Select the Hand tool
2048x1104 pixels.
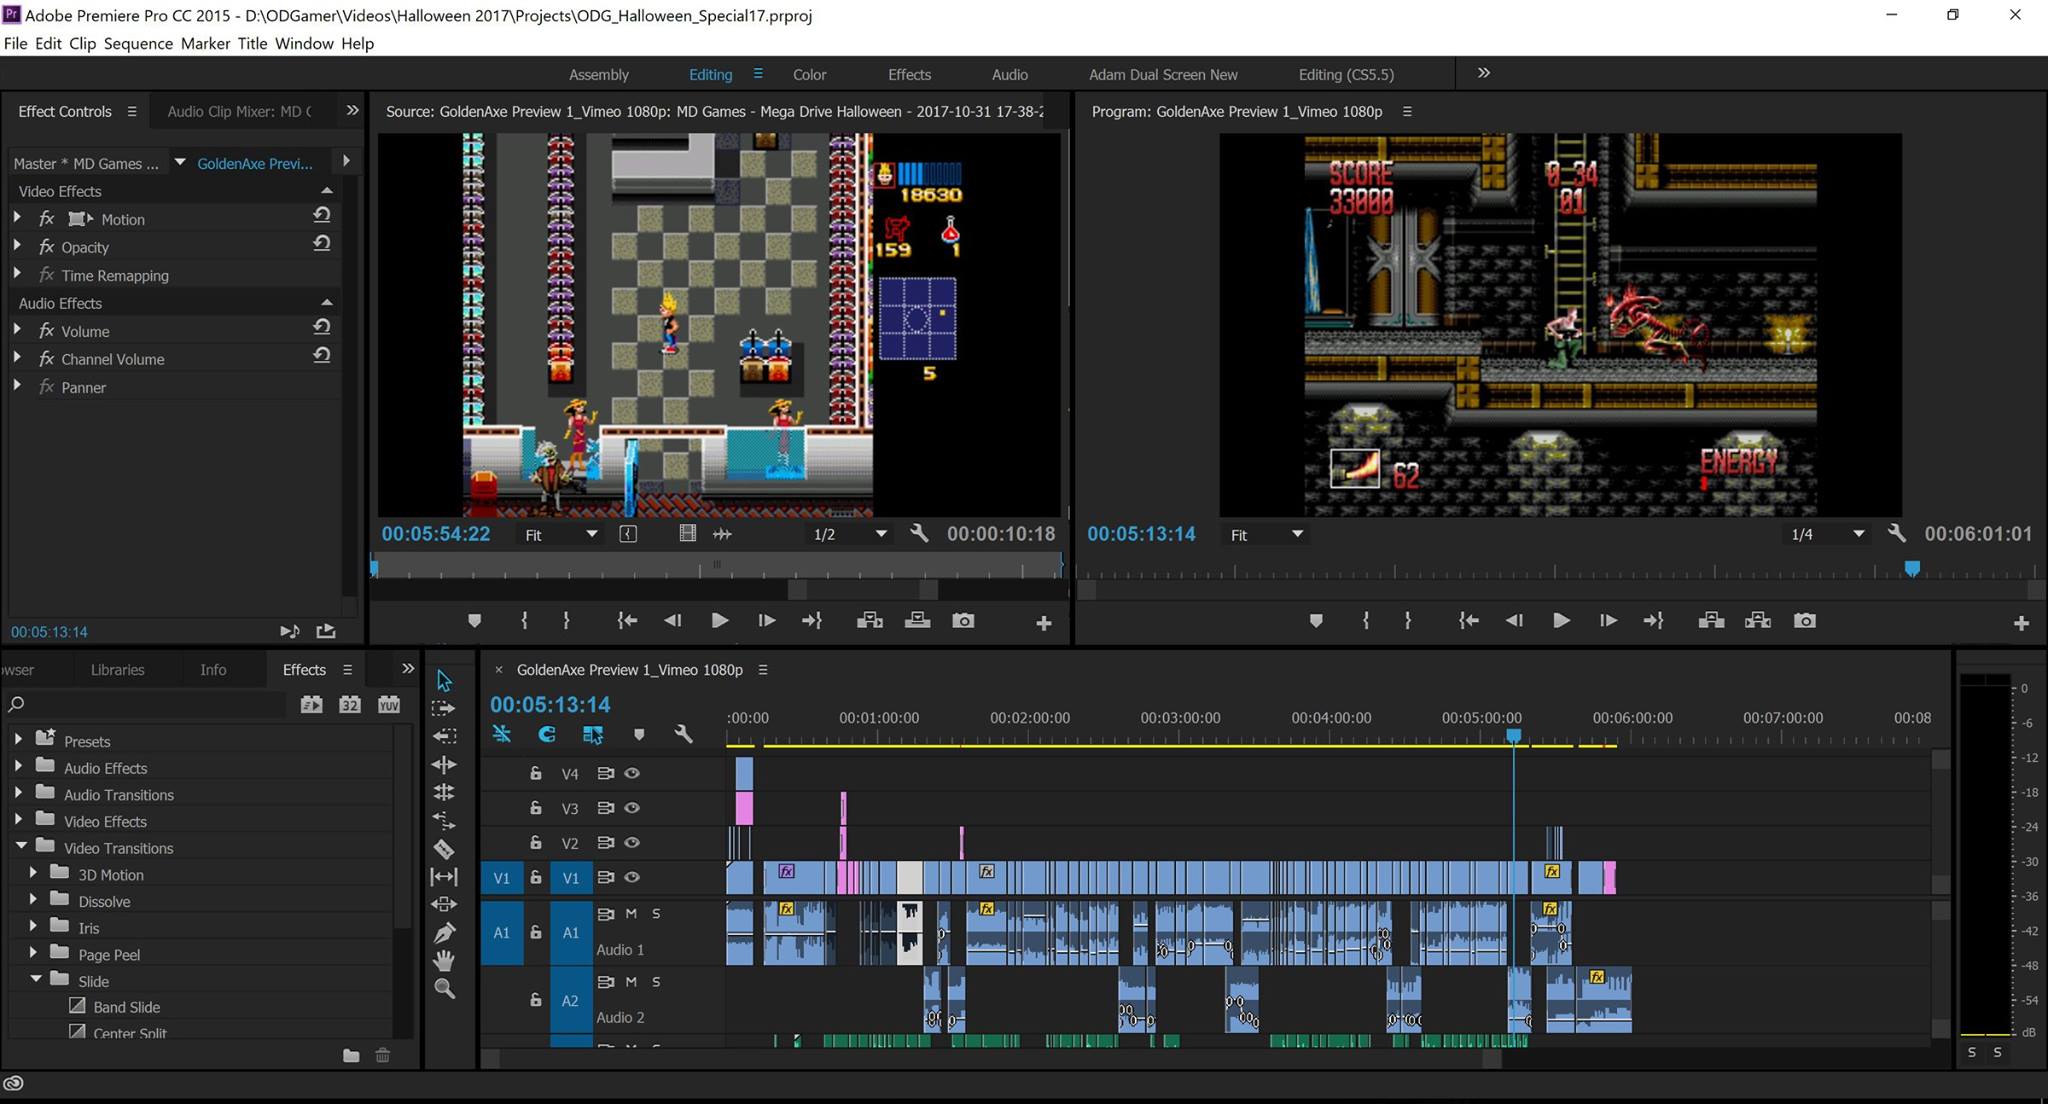click(x=444, y=961)
